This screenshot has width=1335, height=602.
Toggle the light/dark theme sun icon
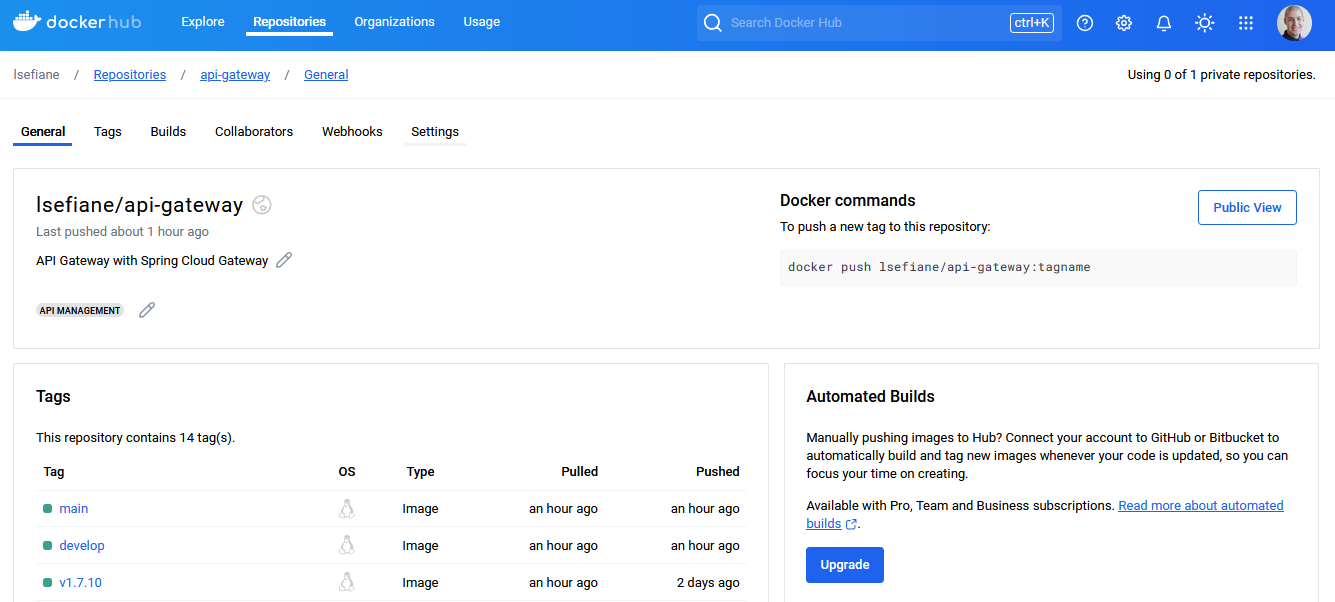pyautogui.click(x=1205, y=23)
